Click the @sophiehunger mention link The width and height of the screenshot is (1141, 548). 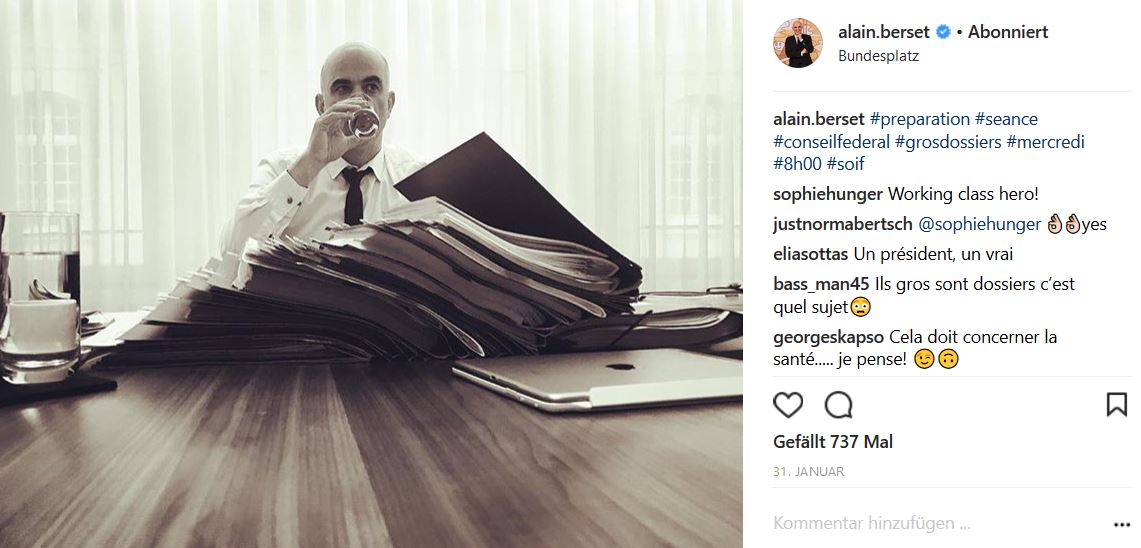(979, 225)
